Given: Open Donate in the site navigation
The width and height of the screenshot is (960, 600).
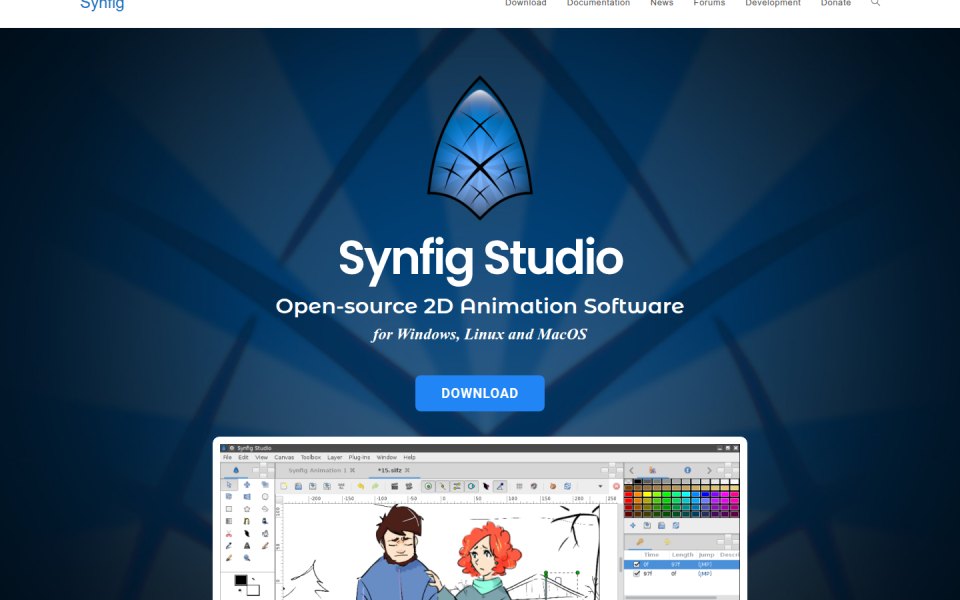Looking at the screenshot, I should [x=836, y=3].
